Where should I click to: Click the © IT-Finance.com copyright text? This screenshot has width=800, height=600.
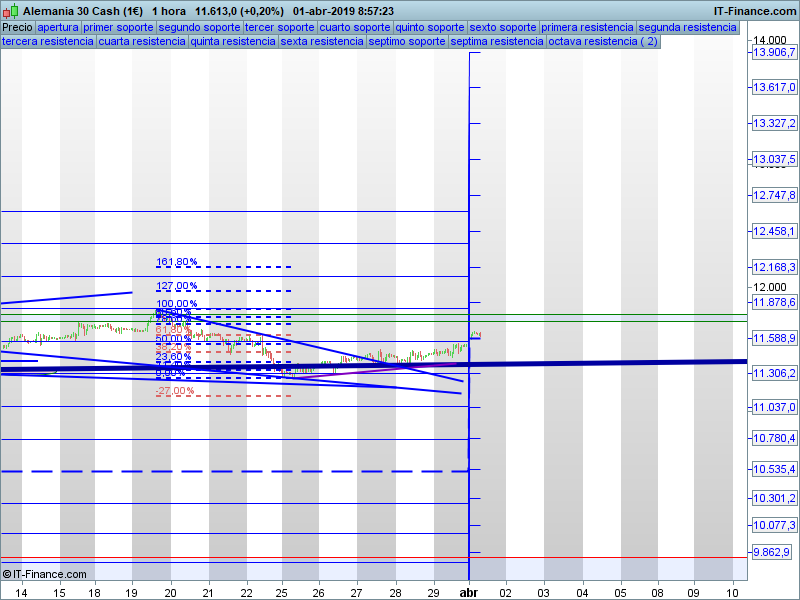point(45,574)
